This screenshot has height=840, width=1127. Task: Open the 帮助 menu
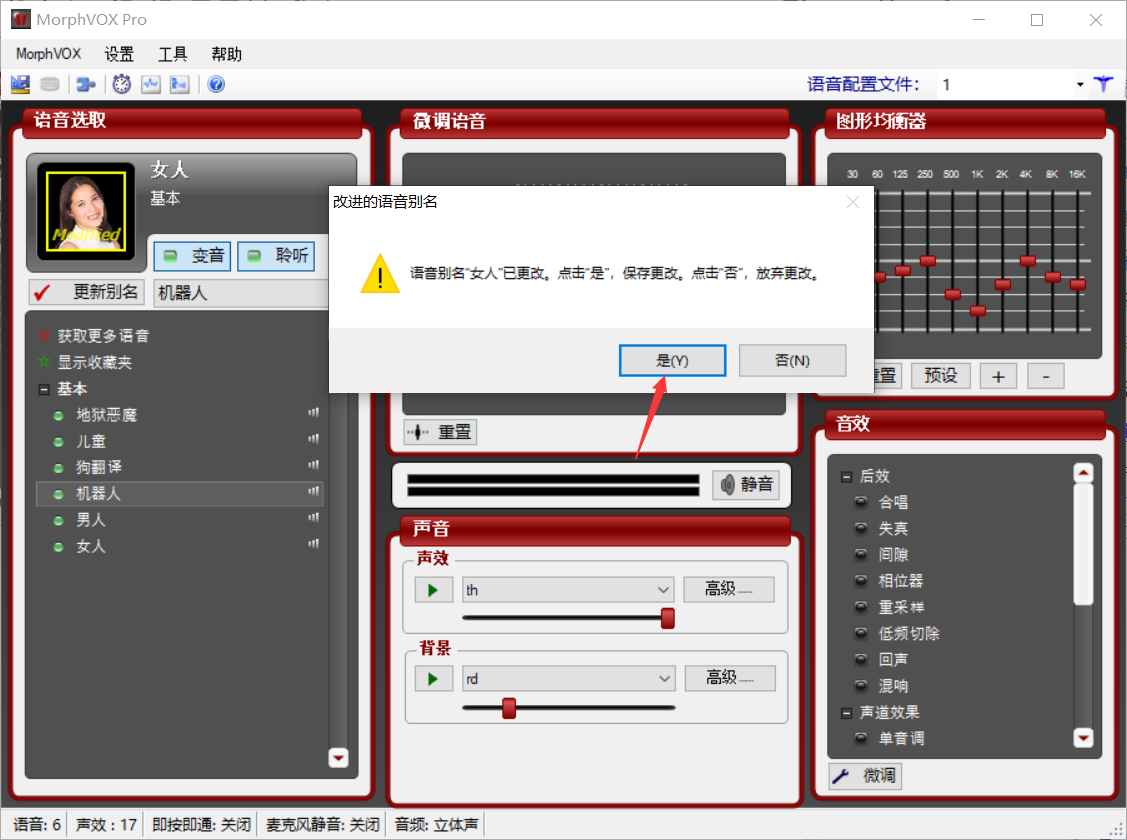226,54
